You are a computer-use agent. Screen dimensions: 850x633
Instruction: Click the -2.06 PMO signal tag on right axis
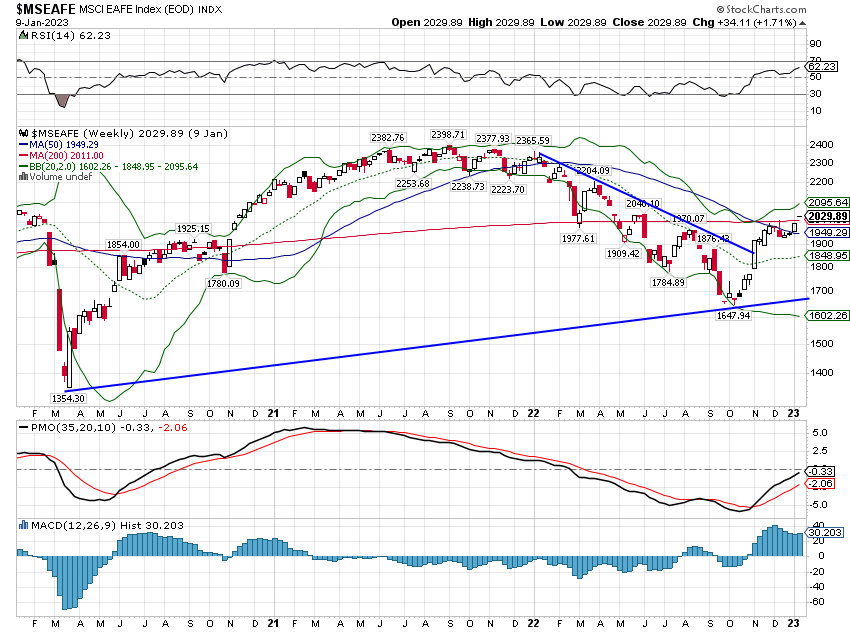pyautogui.click(x=820, y=483)
